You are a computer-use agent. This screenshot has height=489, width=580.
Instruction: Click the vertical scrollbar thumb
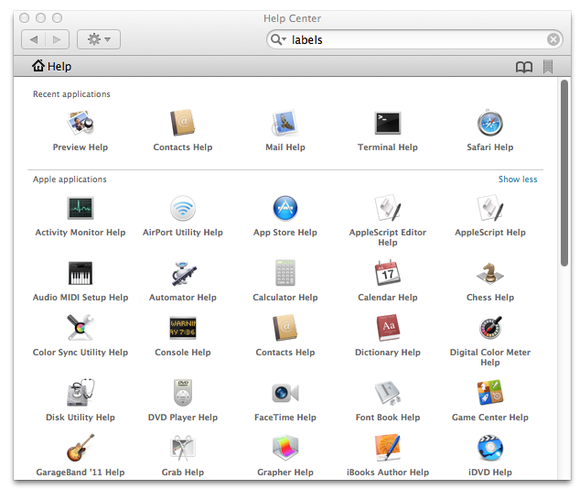pyautogui.click(x=564, y=173)
